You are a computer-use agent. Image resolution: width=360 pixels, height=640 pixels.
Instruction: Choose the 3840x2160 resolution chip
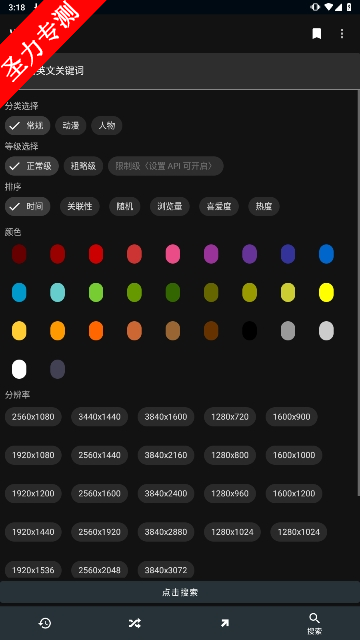166,455
